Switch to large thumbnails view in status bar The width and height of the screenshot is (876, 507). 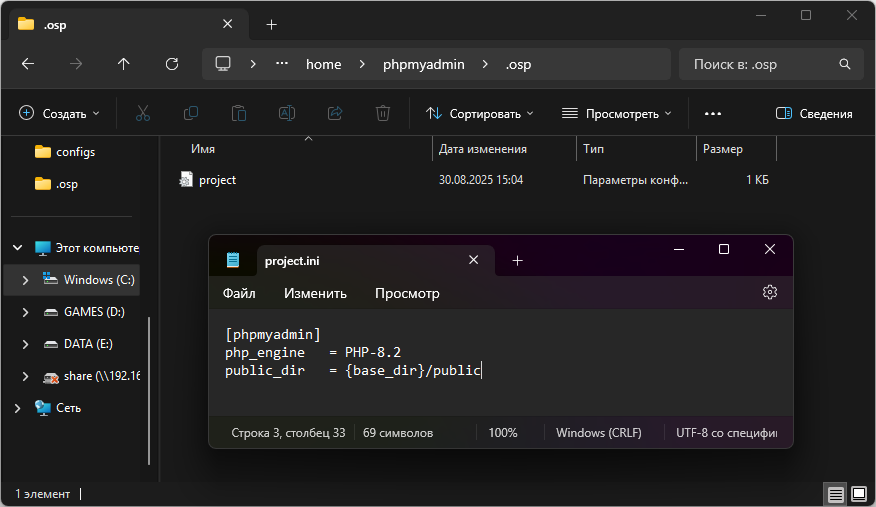click(858, 494)
